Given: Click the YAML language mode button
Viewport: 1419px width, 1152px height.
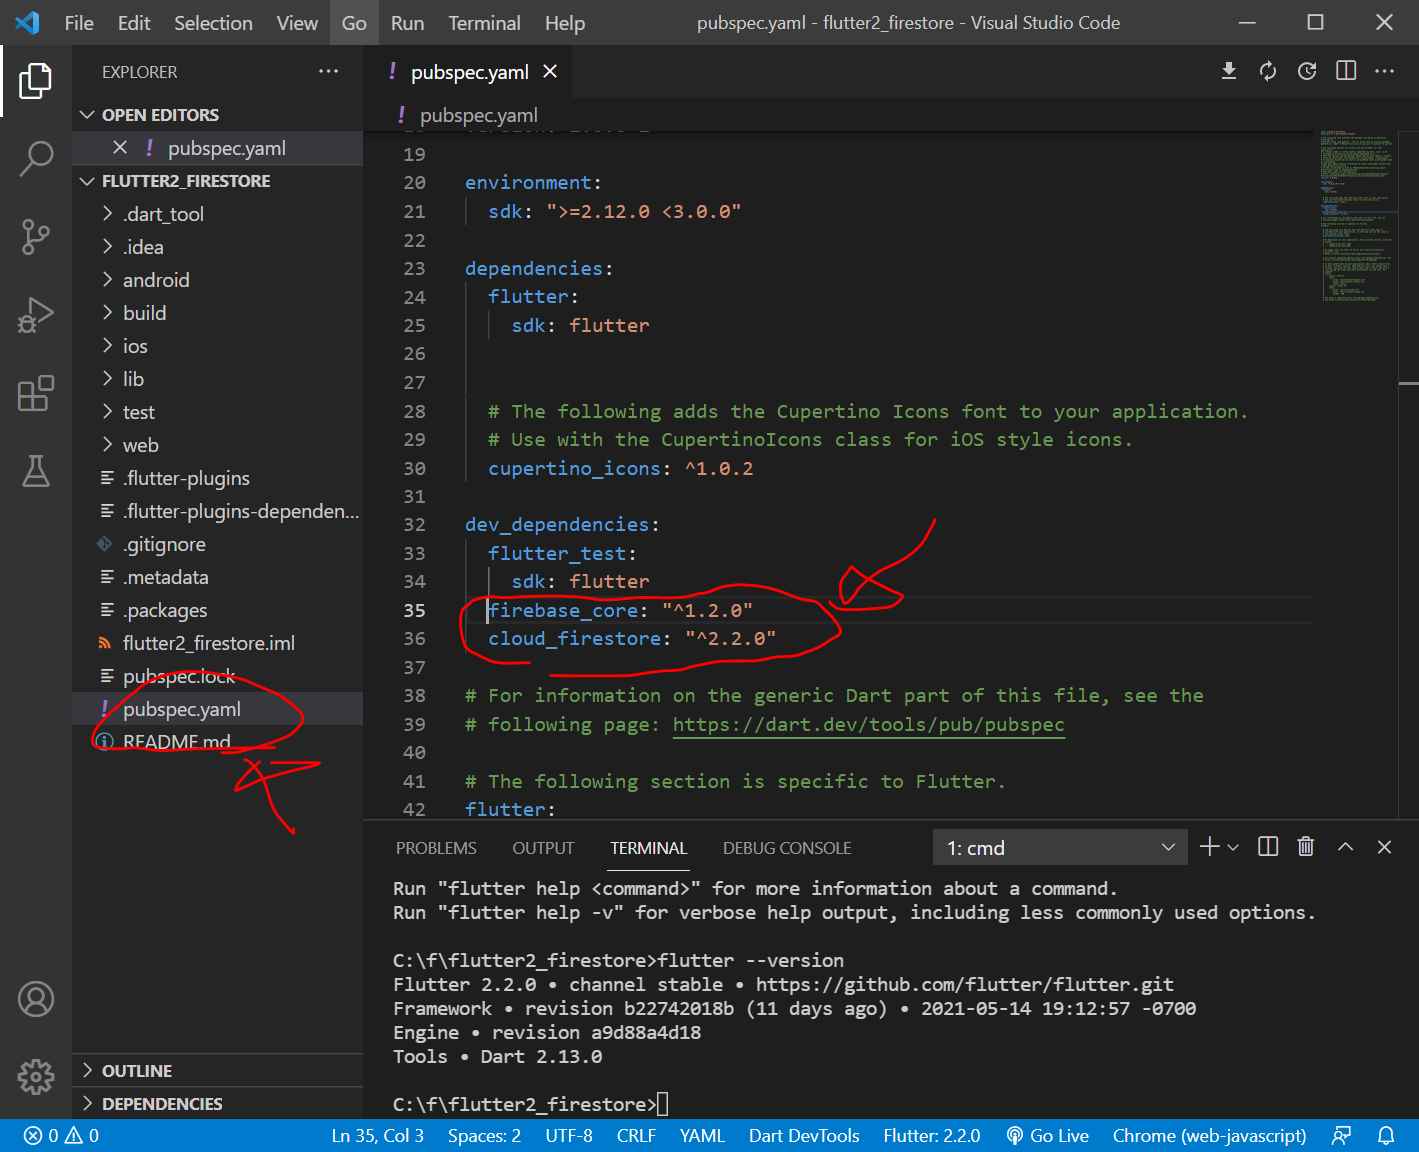Looking at the screenshot, I should [701, 1136].
